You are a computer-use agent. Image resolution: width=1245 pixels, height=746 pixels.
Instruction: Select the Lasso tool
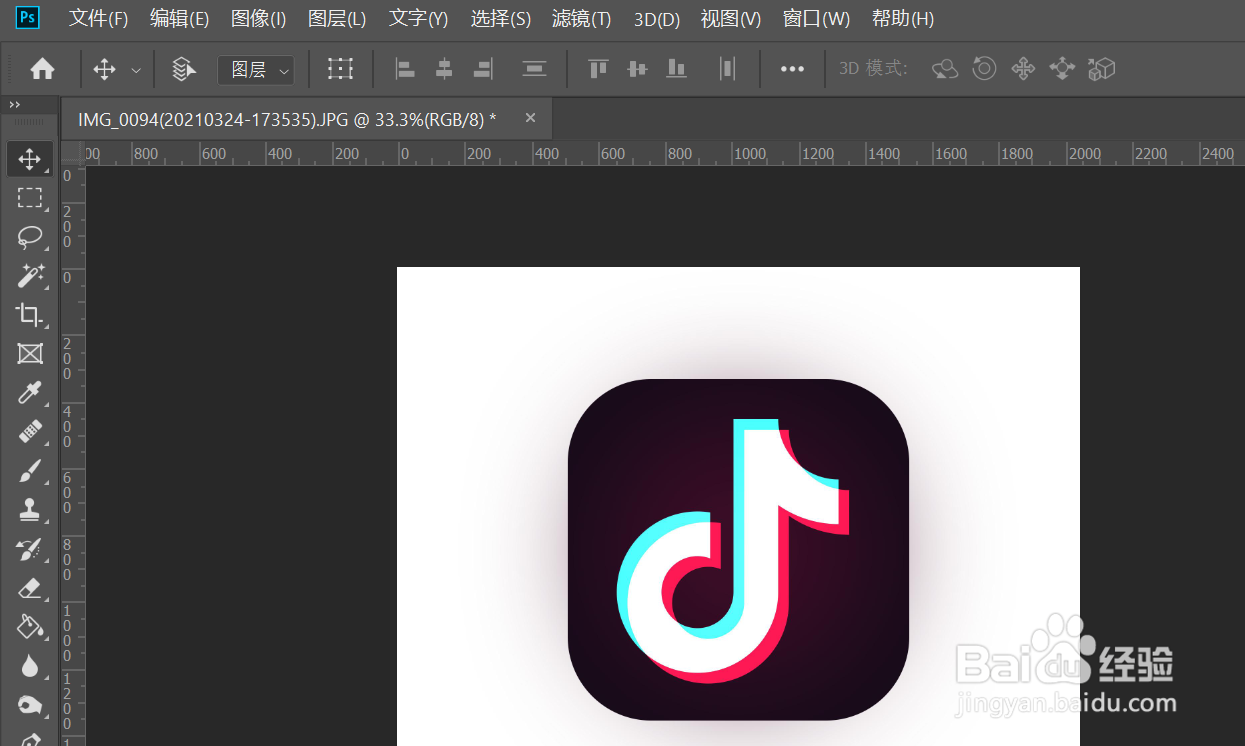pos(30,237)
